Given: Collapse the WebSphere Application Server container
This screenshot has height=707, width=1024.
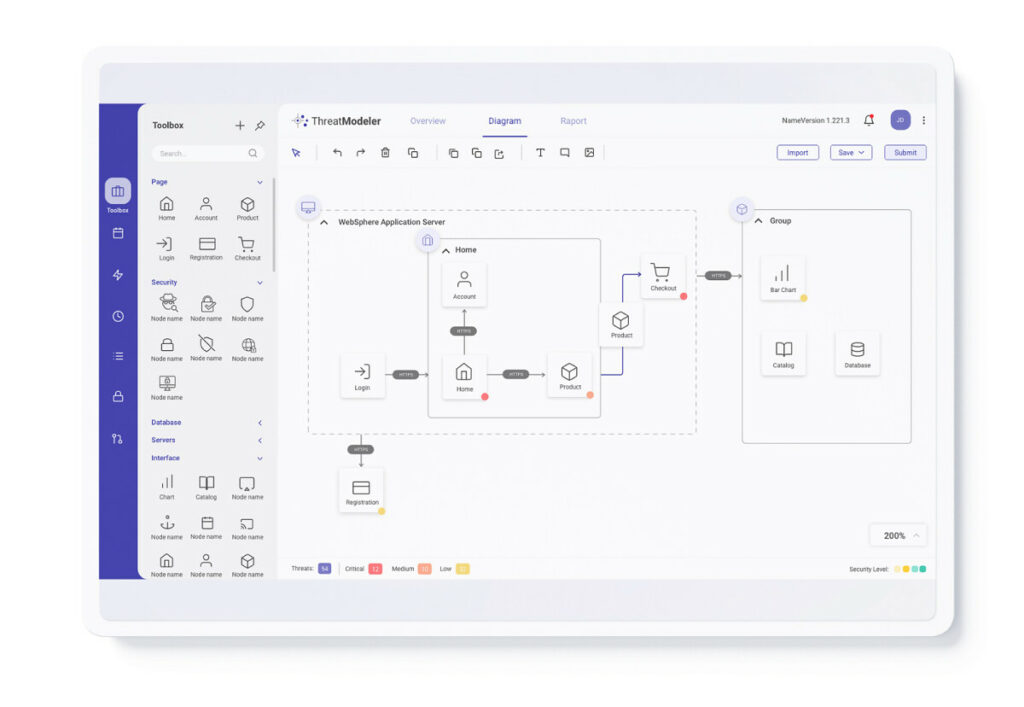Looking at the screenshot, I should pos(324,223).
